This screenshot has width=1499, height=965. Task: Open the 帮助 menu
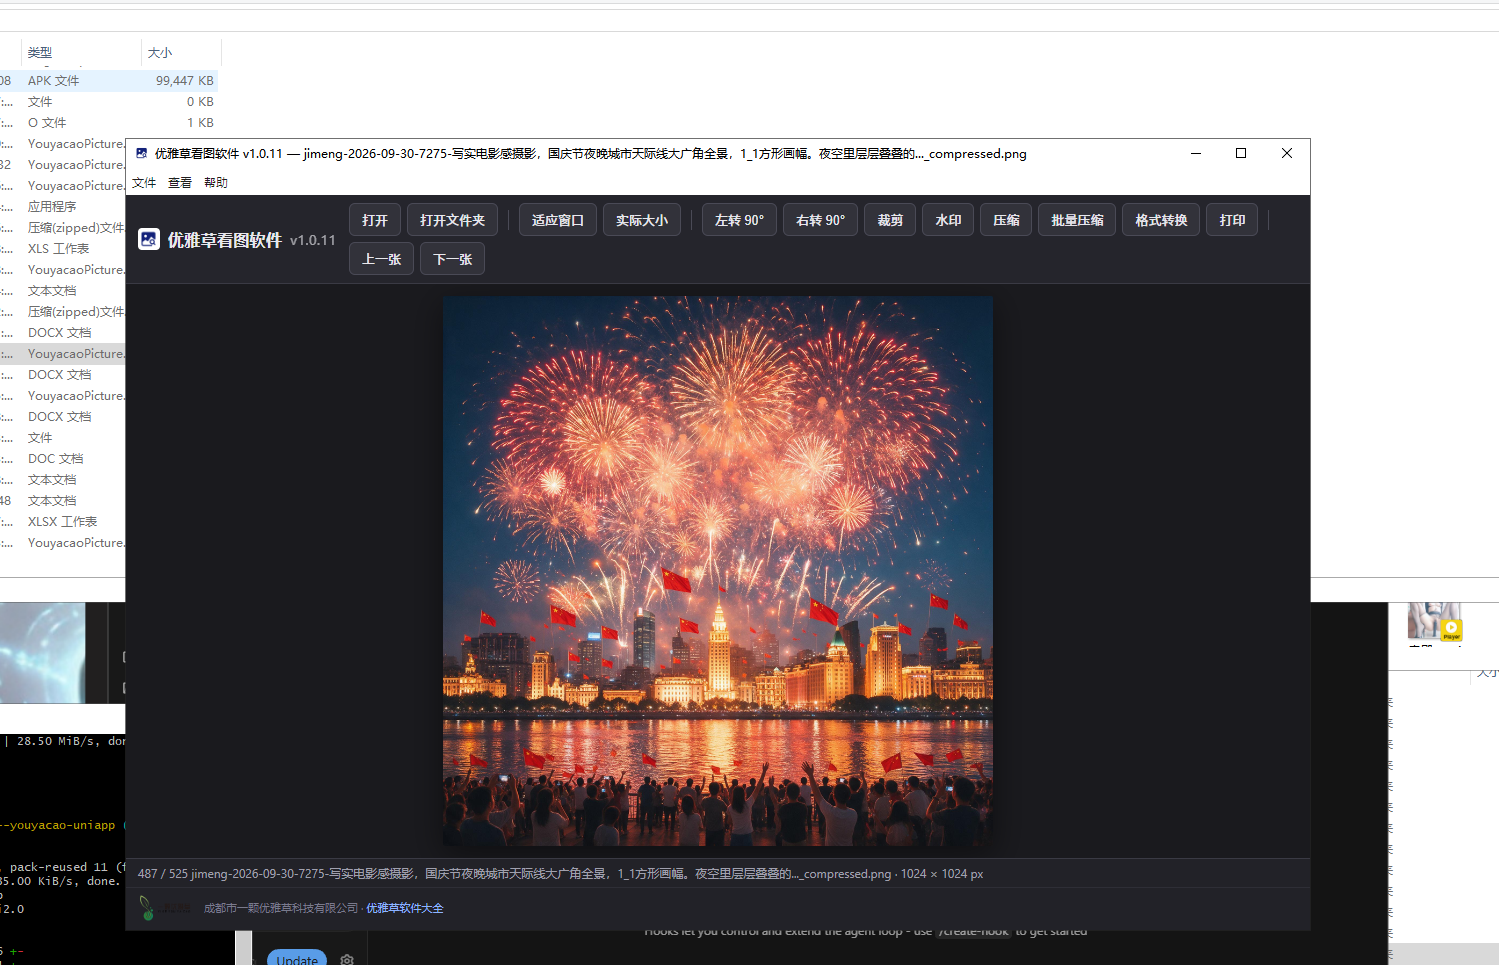pos(216,183)
